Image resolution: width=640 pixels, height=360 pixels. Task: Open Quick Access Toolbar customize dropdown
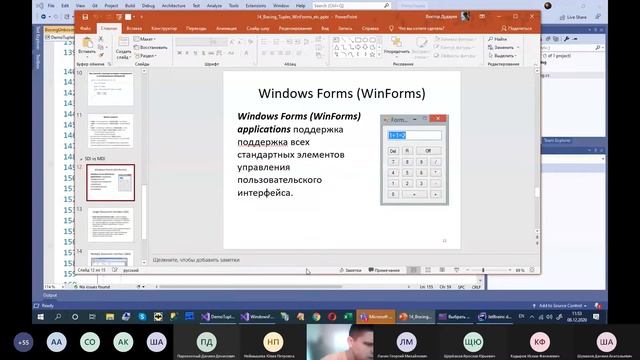pyautogui.click(x=142, y=17)
